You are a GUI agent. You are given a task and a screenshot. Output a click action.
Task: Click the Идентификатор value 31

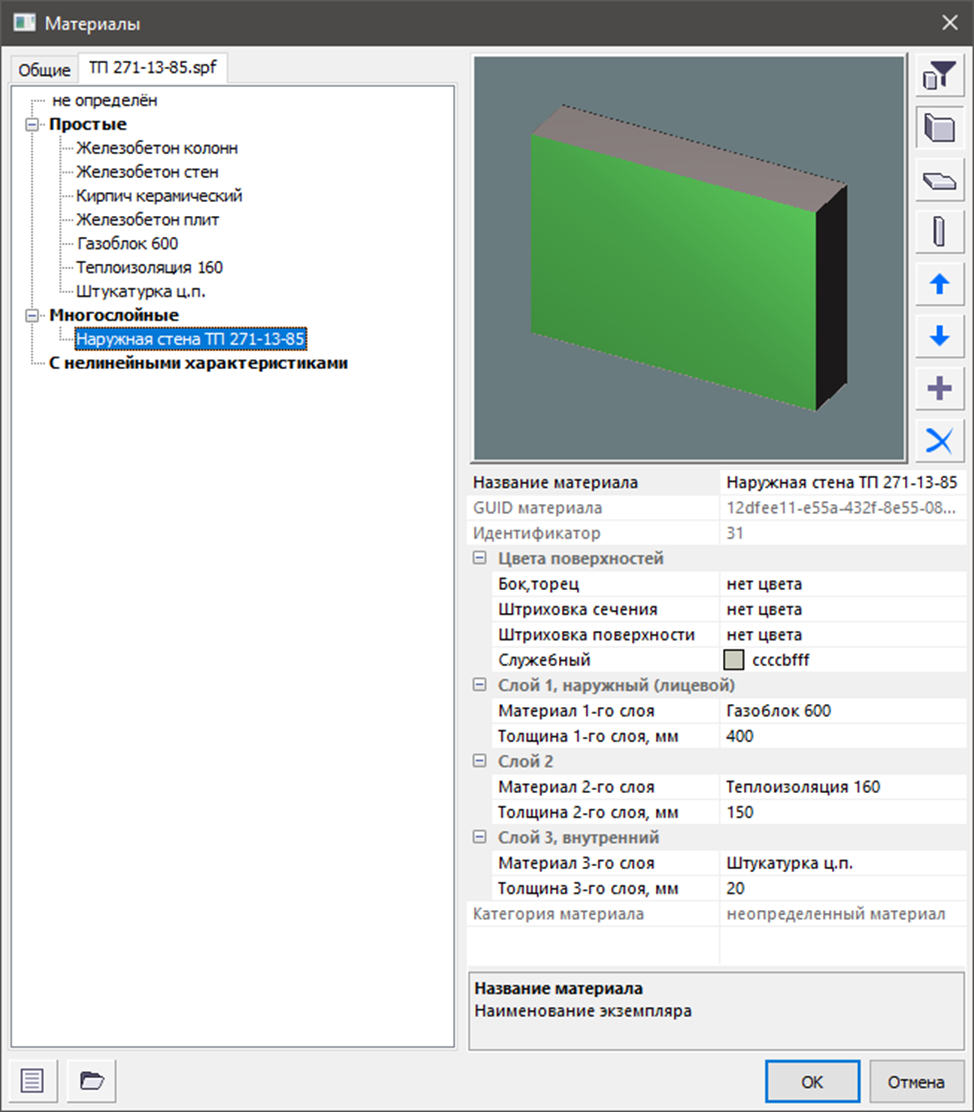tap(842, 533)
